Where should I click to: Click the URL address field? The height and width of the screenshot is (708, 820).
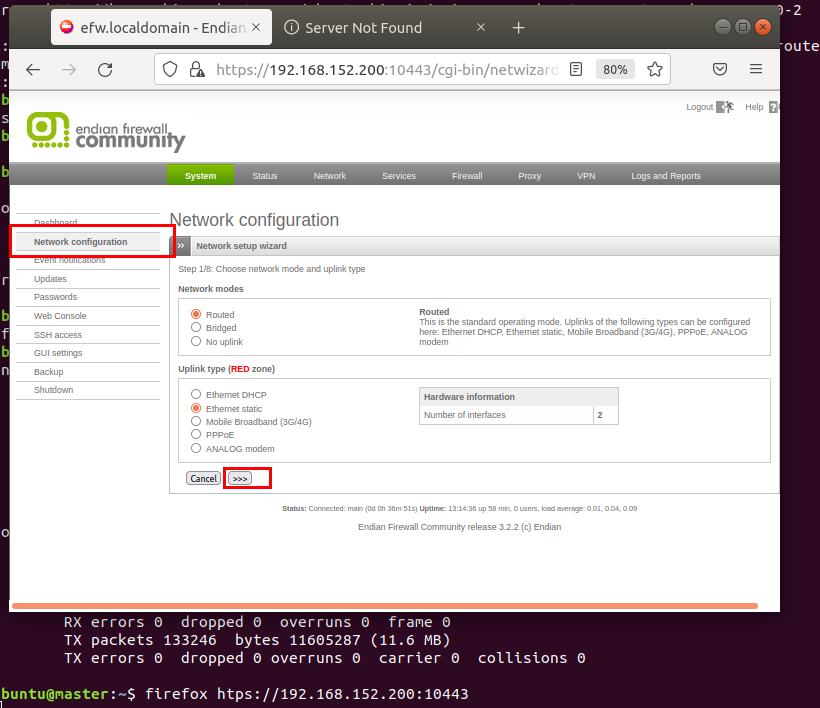pyautogui.click(x=386, y=70)
